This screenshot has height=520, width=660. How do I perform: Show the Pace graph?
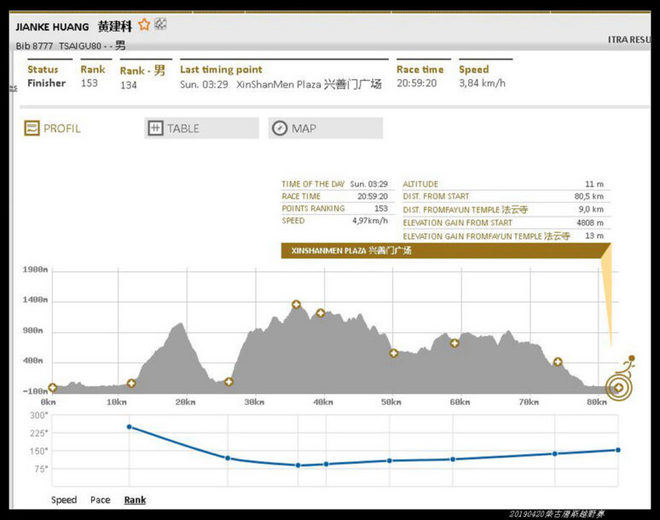(x=100, y=499)
